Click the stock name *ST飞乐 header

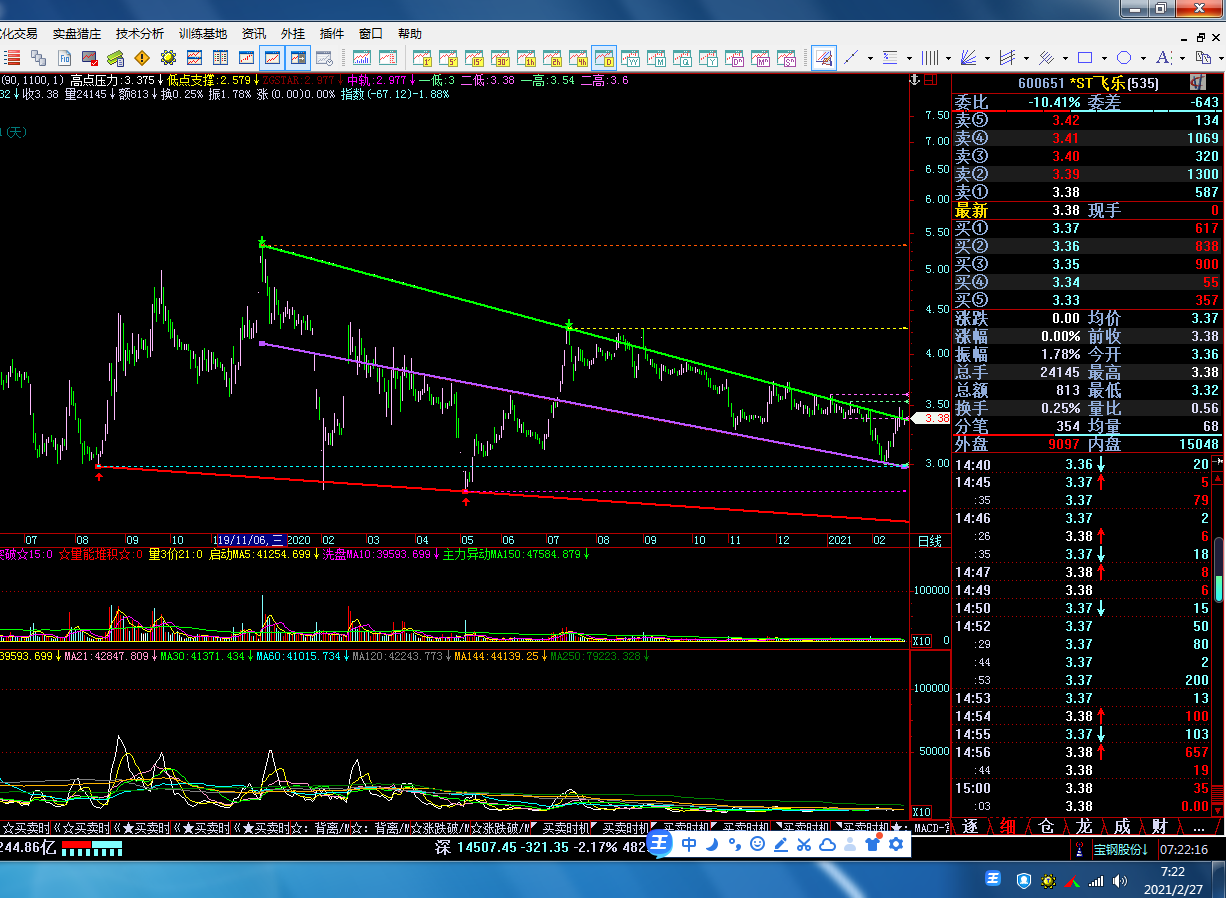[x=1095, y=83]
